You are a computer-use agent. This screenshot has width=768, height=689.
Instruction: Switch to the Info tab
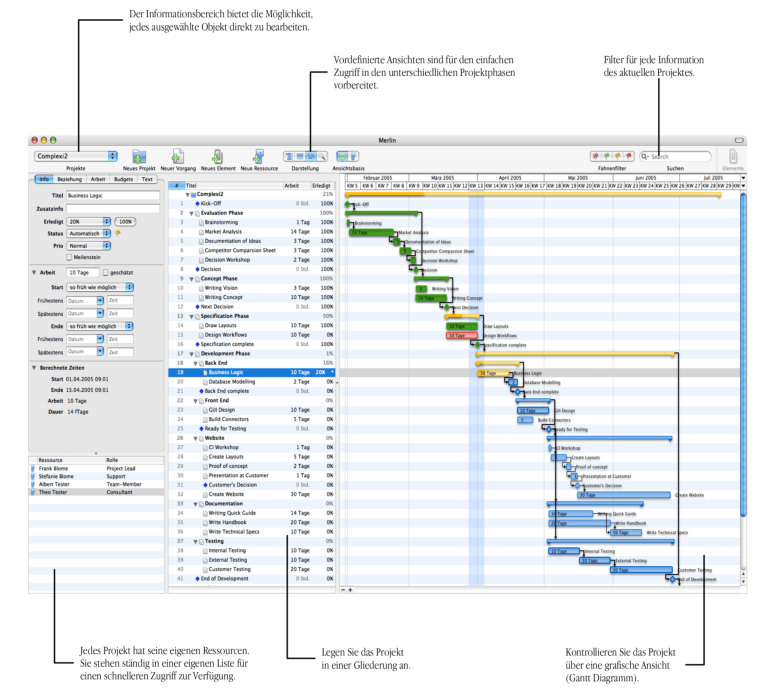44,179
